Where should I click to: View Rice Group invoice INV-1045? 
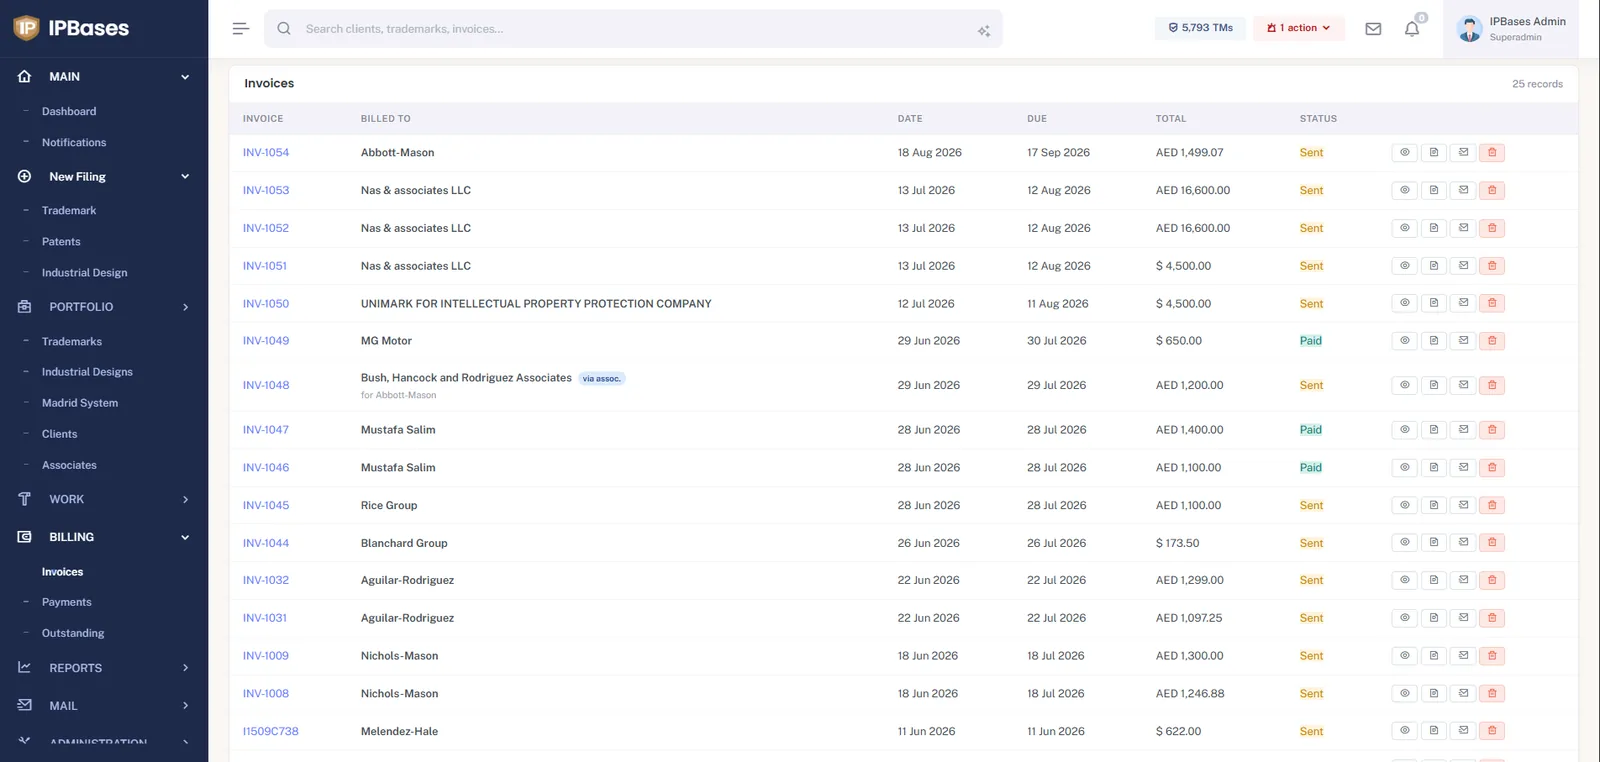pos(1404,505)
